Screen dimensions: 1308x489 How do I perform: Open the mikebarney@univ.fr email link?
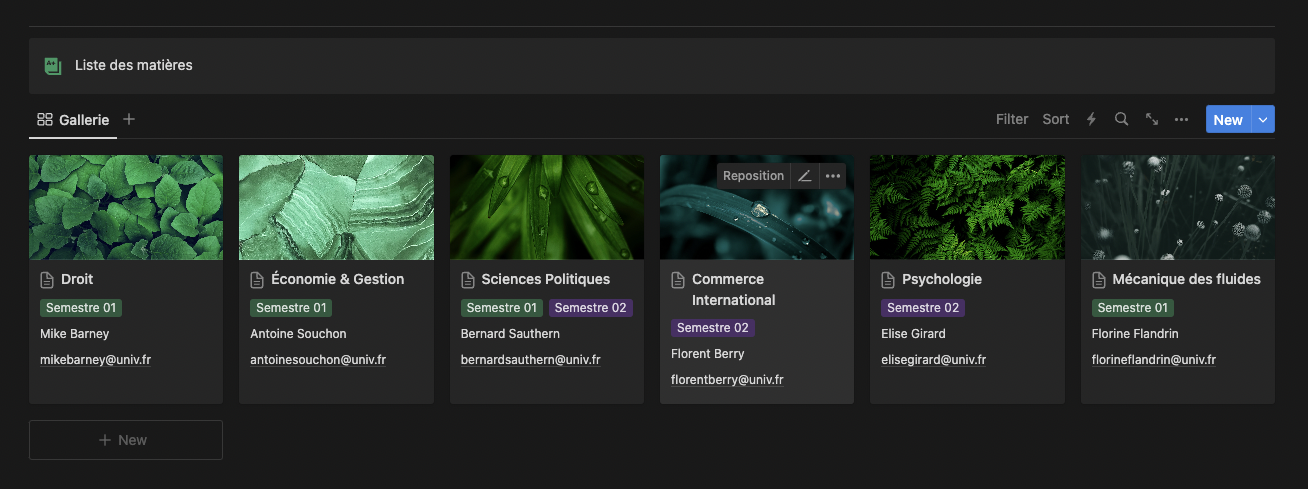pos(95,360)
